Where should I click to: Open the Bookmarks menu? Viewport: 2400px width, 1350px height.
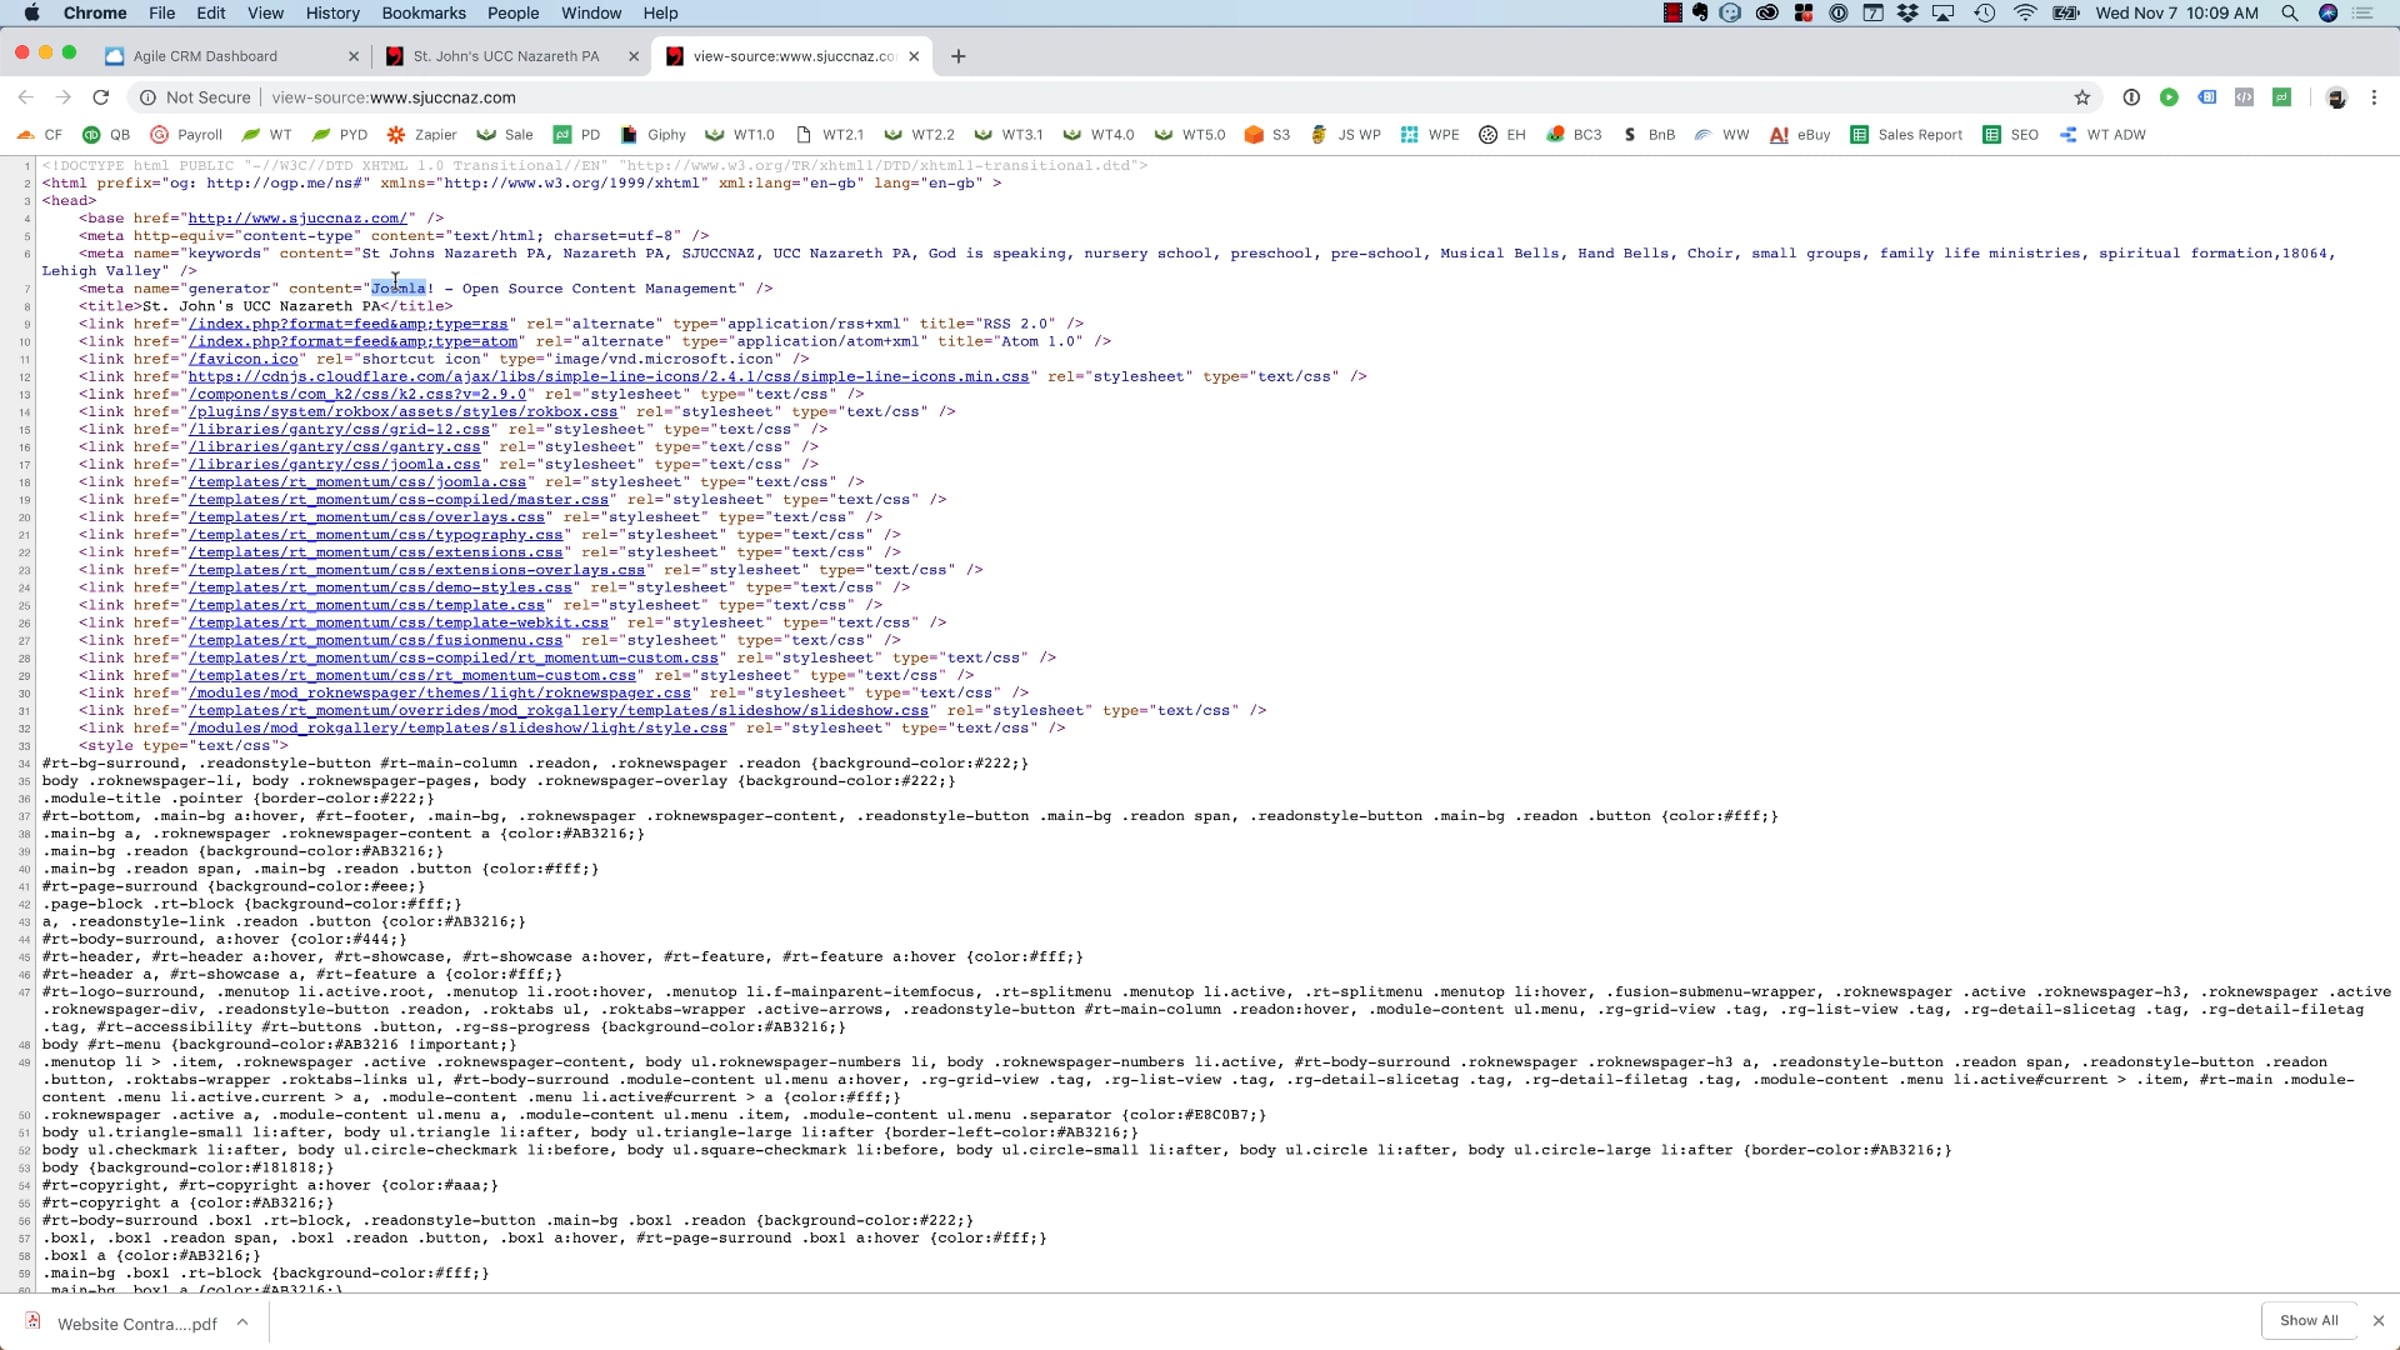(423, 13)
